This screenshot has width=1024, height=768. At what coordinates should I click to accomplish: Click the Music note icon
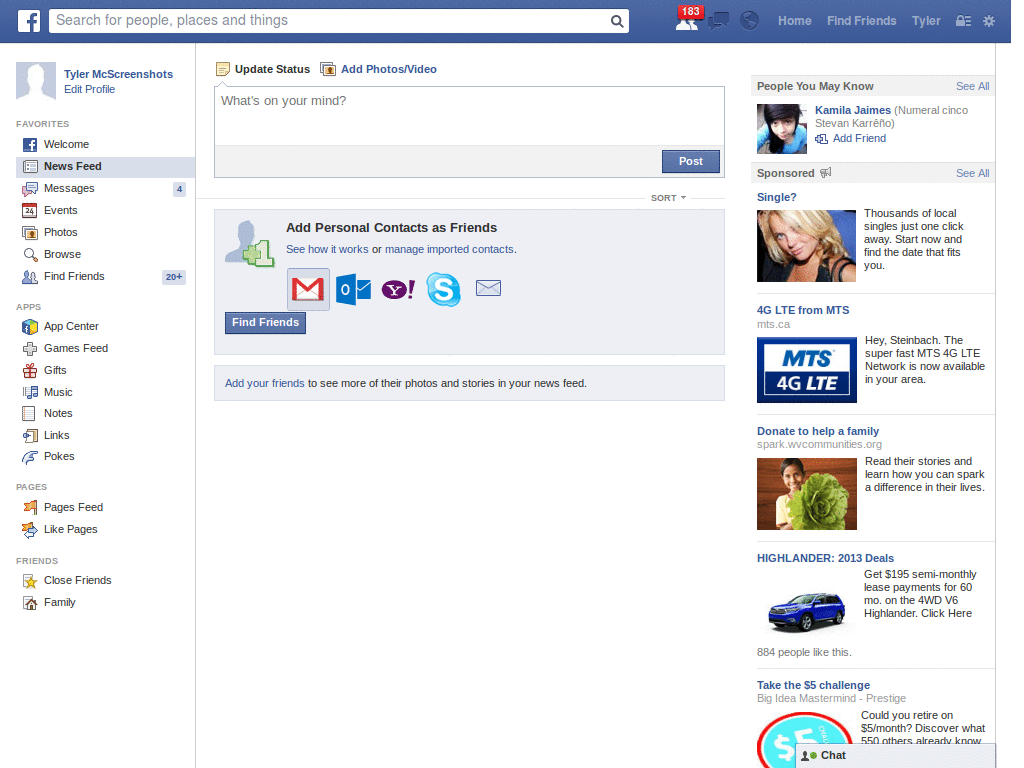point(30,392)
